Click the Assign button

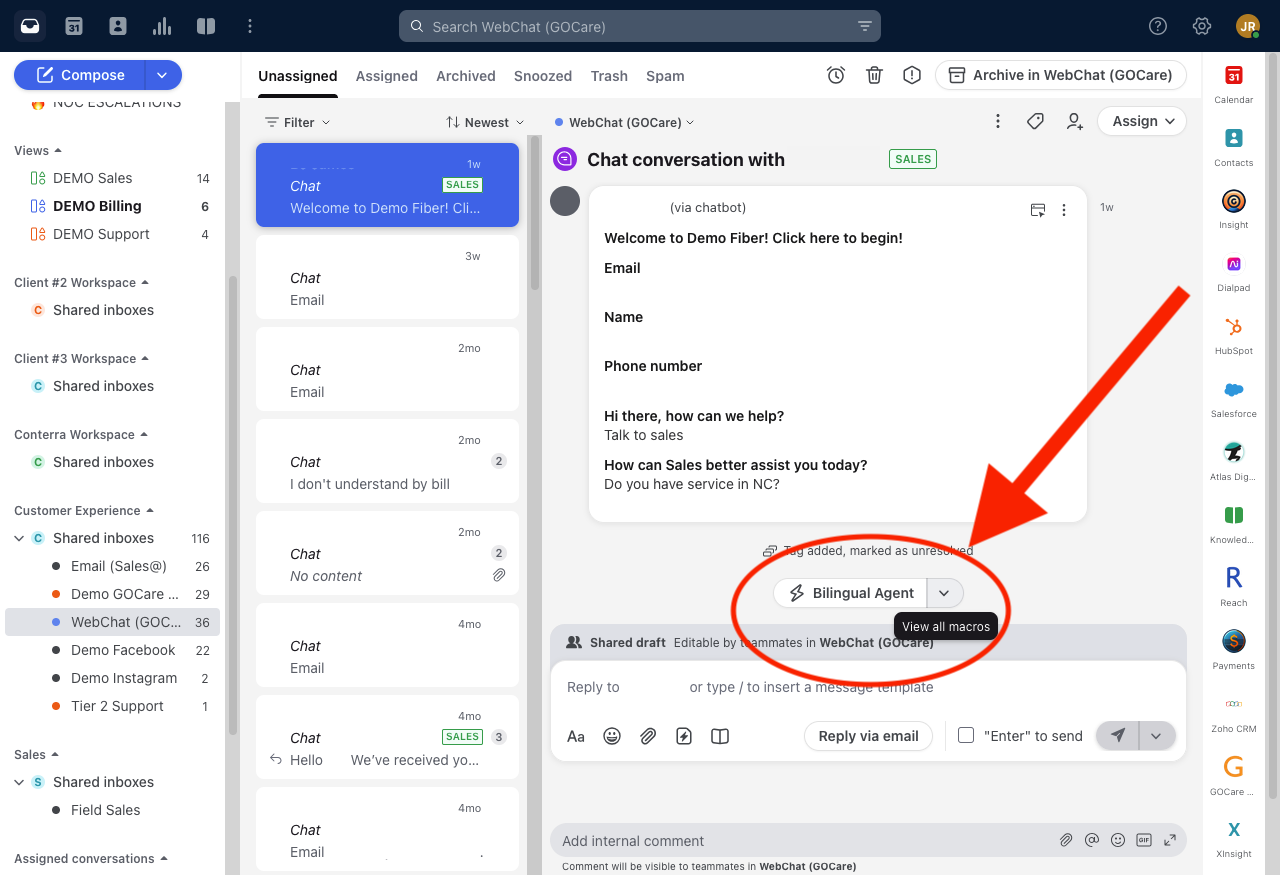(1142, 121)
